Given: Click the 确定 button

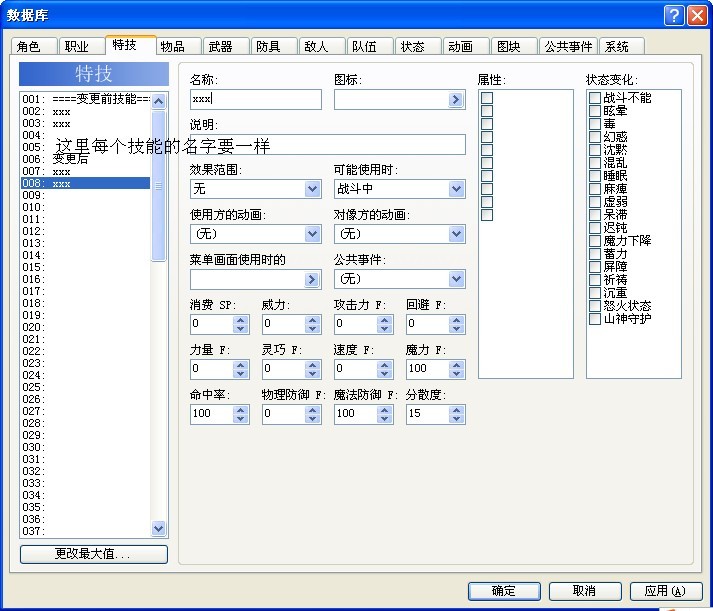Looking at the screenshot, I should tap(504, 591).
